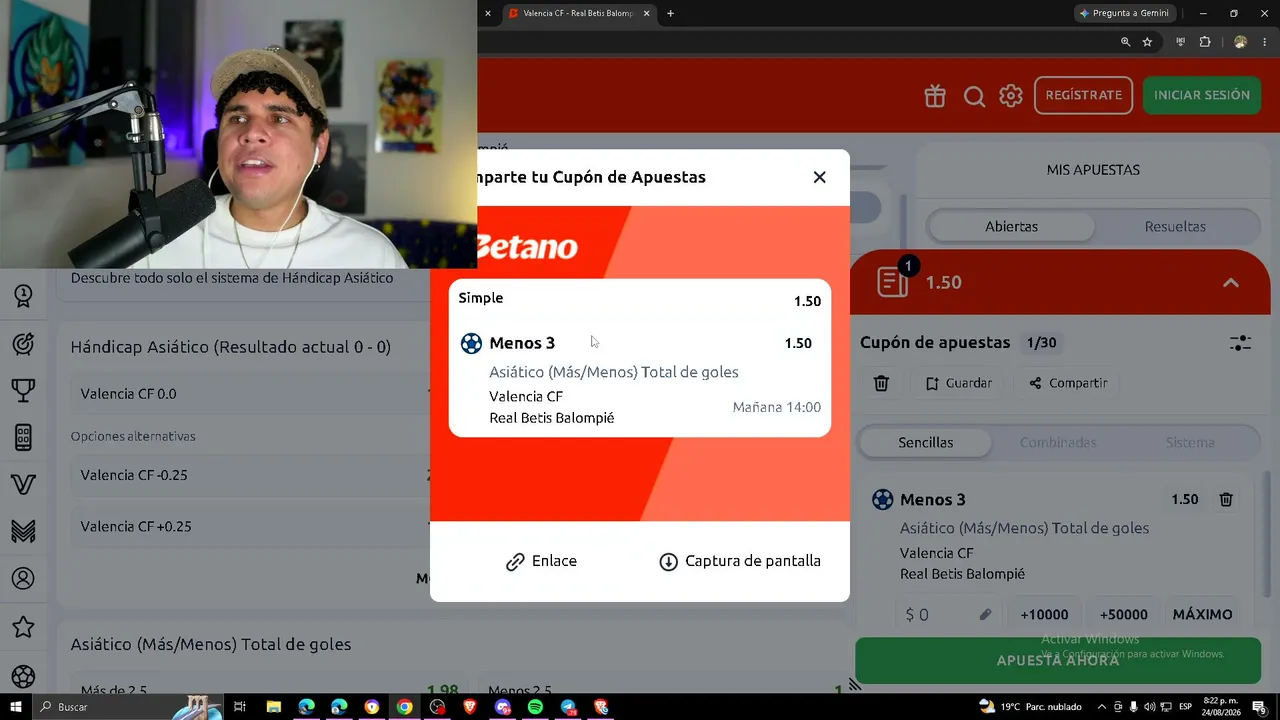1280x720 pixels.
Task: Open the M-shaped icon in left sidebar
Action: 23,531
